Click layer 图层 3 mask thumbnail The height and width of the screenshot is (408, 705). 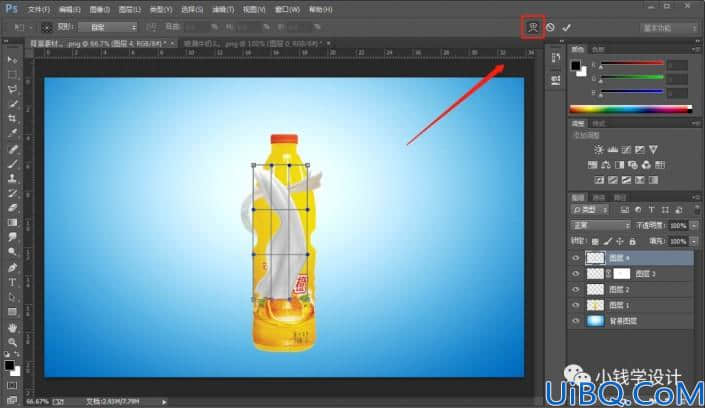(x=621, y=273)
